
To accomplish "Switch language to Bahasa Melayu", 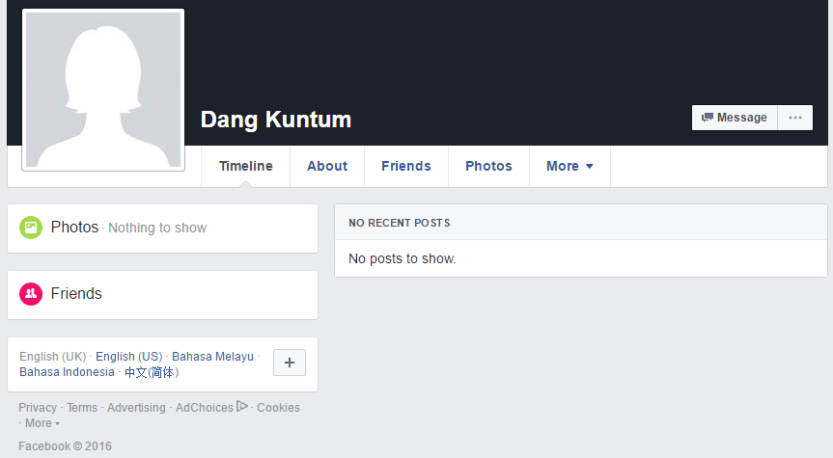I will [213, 357].
